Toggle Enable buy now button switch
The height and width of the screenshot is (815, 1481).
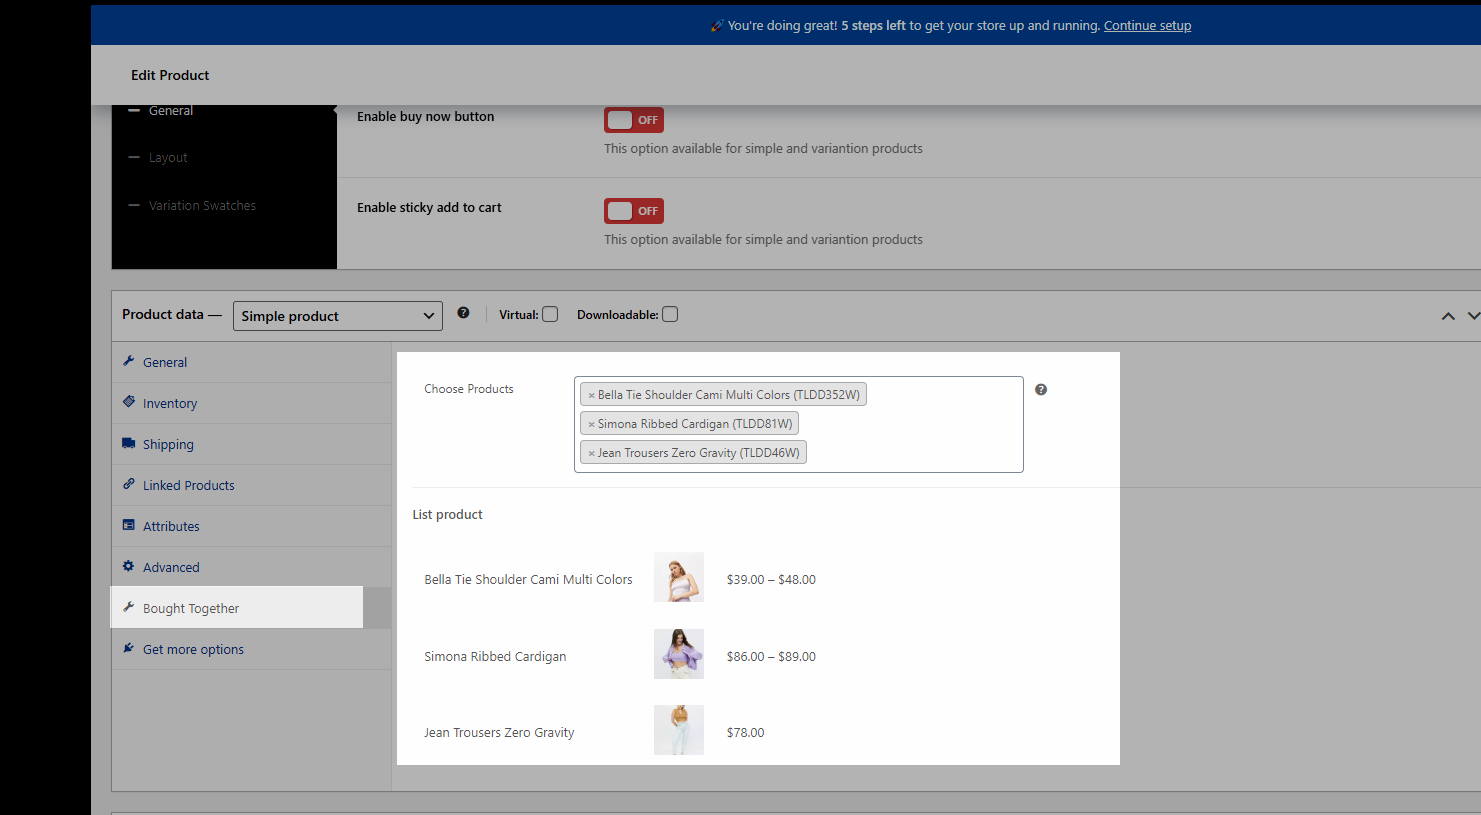(634, 120)
